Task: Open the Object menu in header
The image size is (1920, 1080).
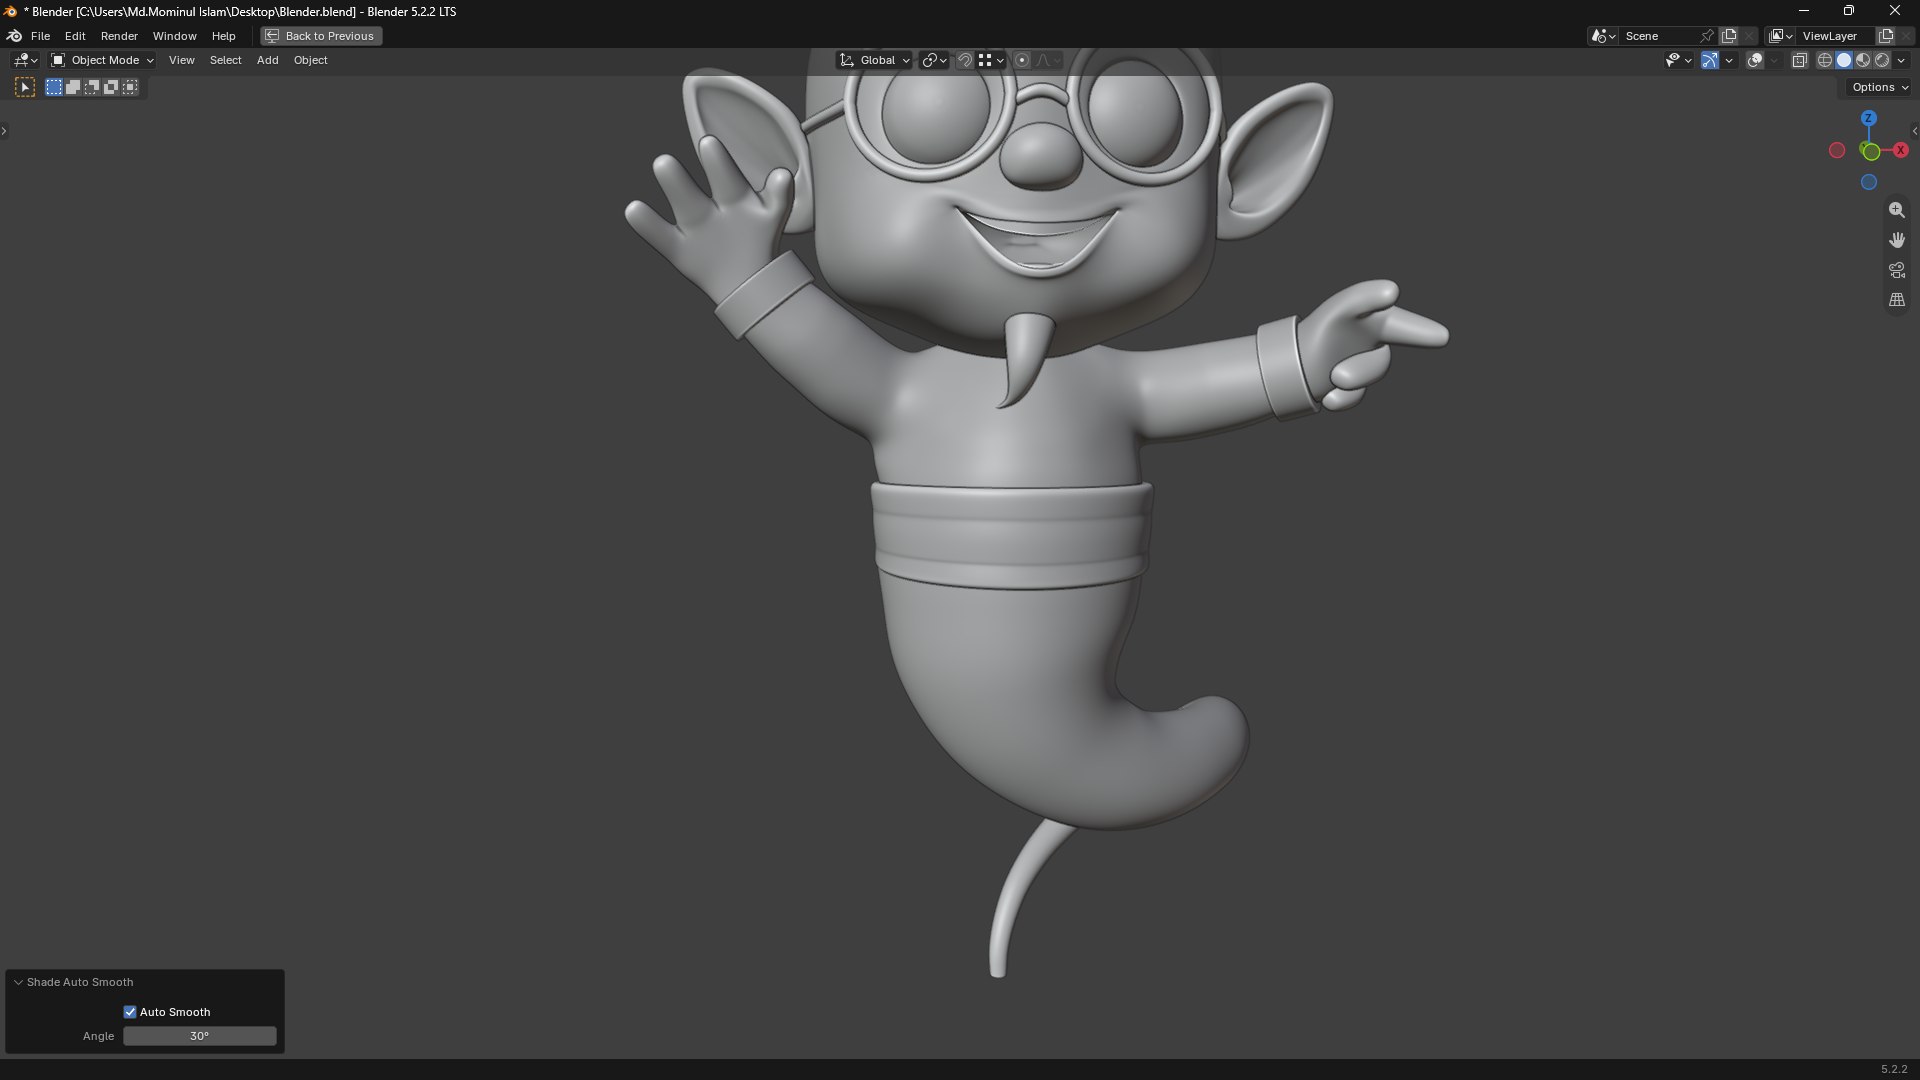Action: pyautogui.click(x=310, y=60)
